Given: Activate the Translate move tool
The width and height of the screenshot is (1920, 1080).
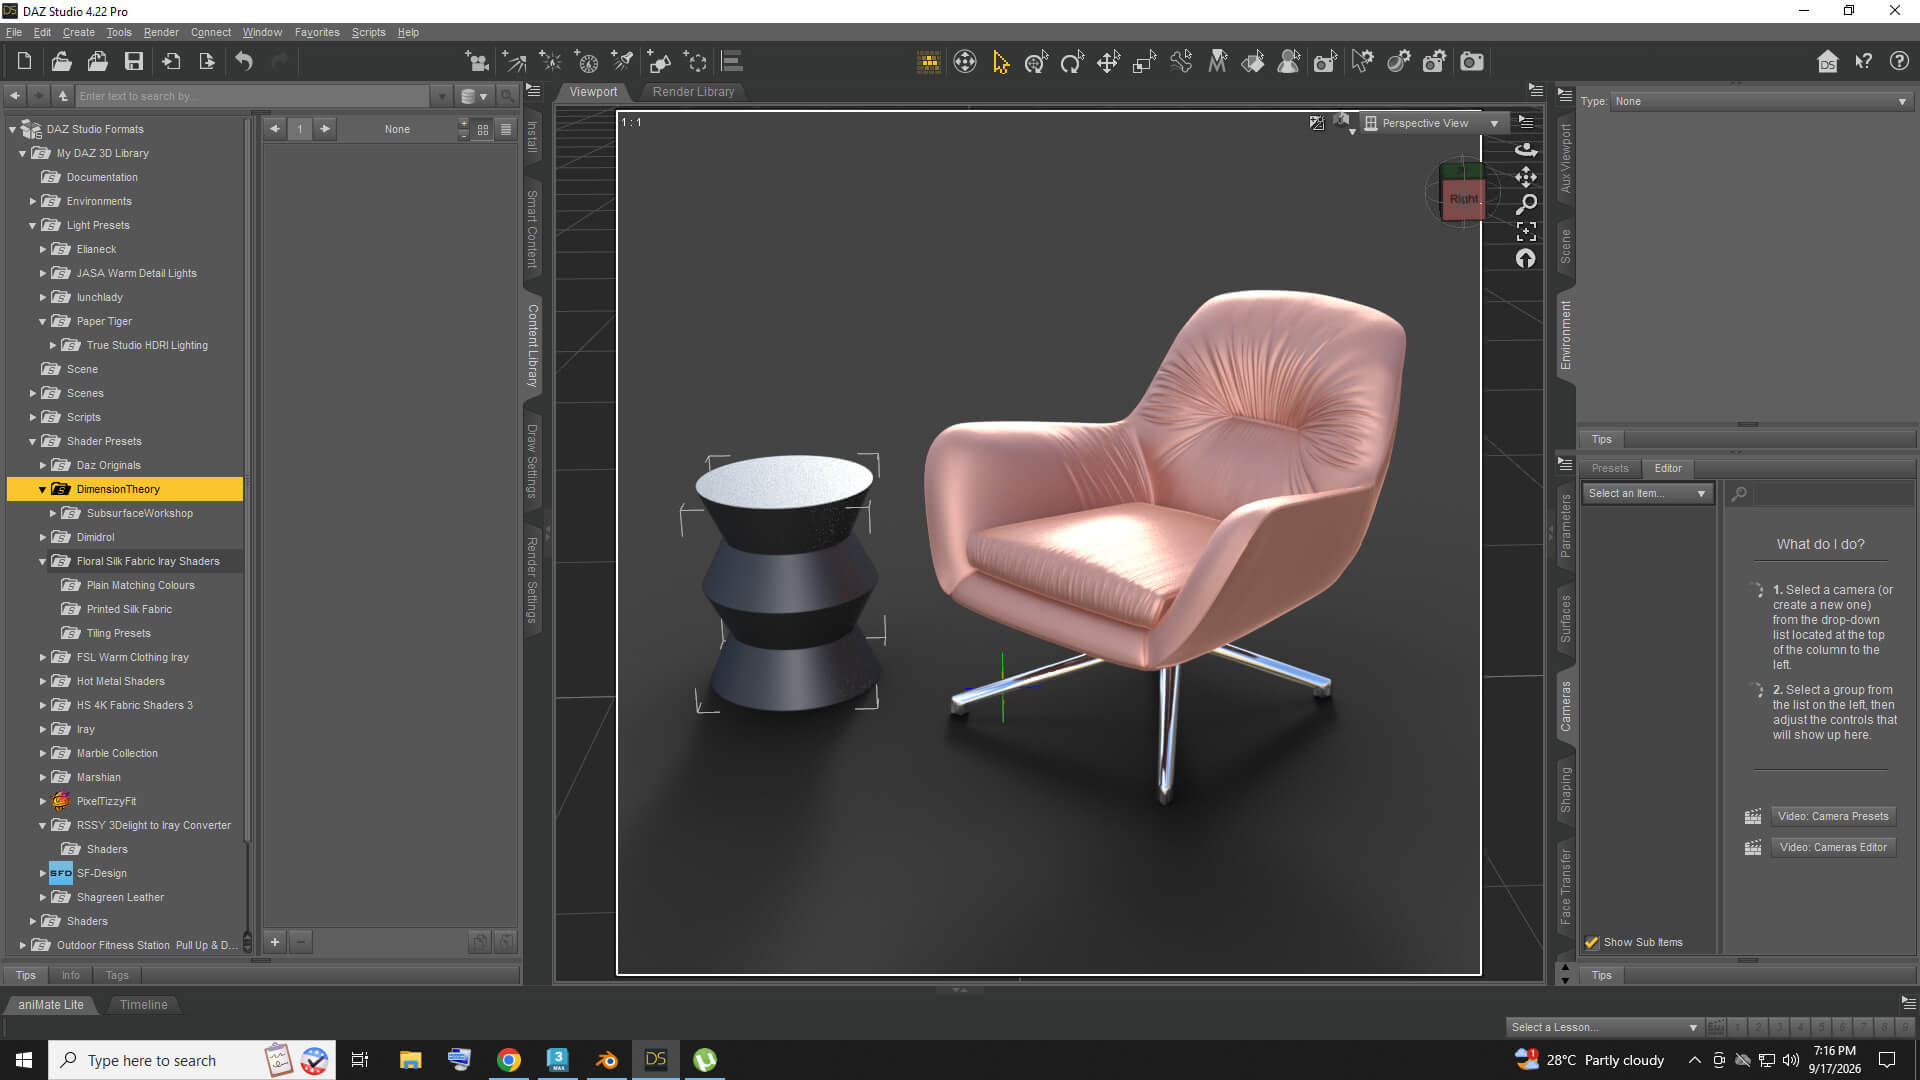Looking at the screenshot, I should click(x=1108, y=62).
